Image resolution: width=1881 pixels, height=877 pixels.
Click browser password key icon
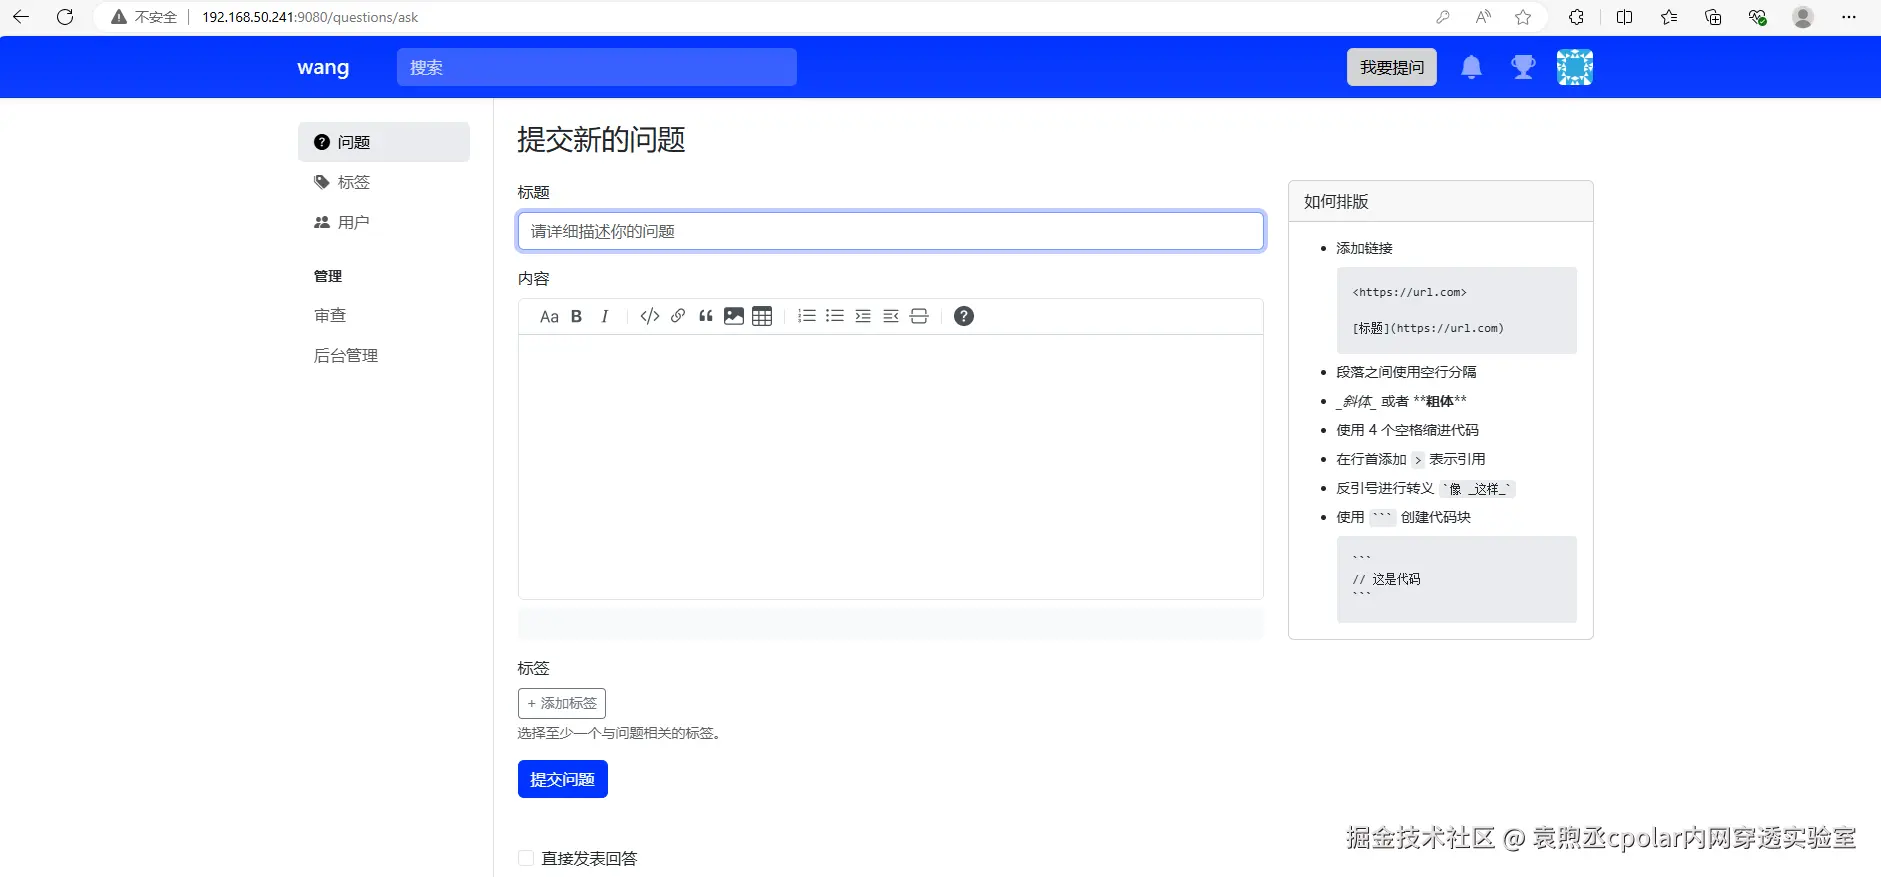point(1442,17)
